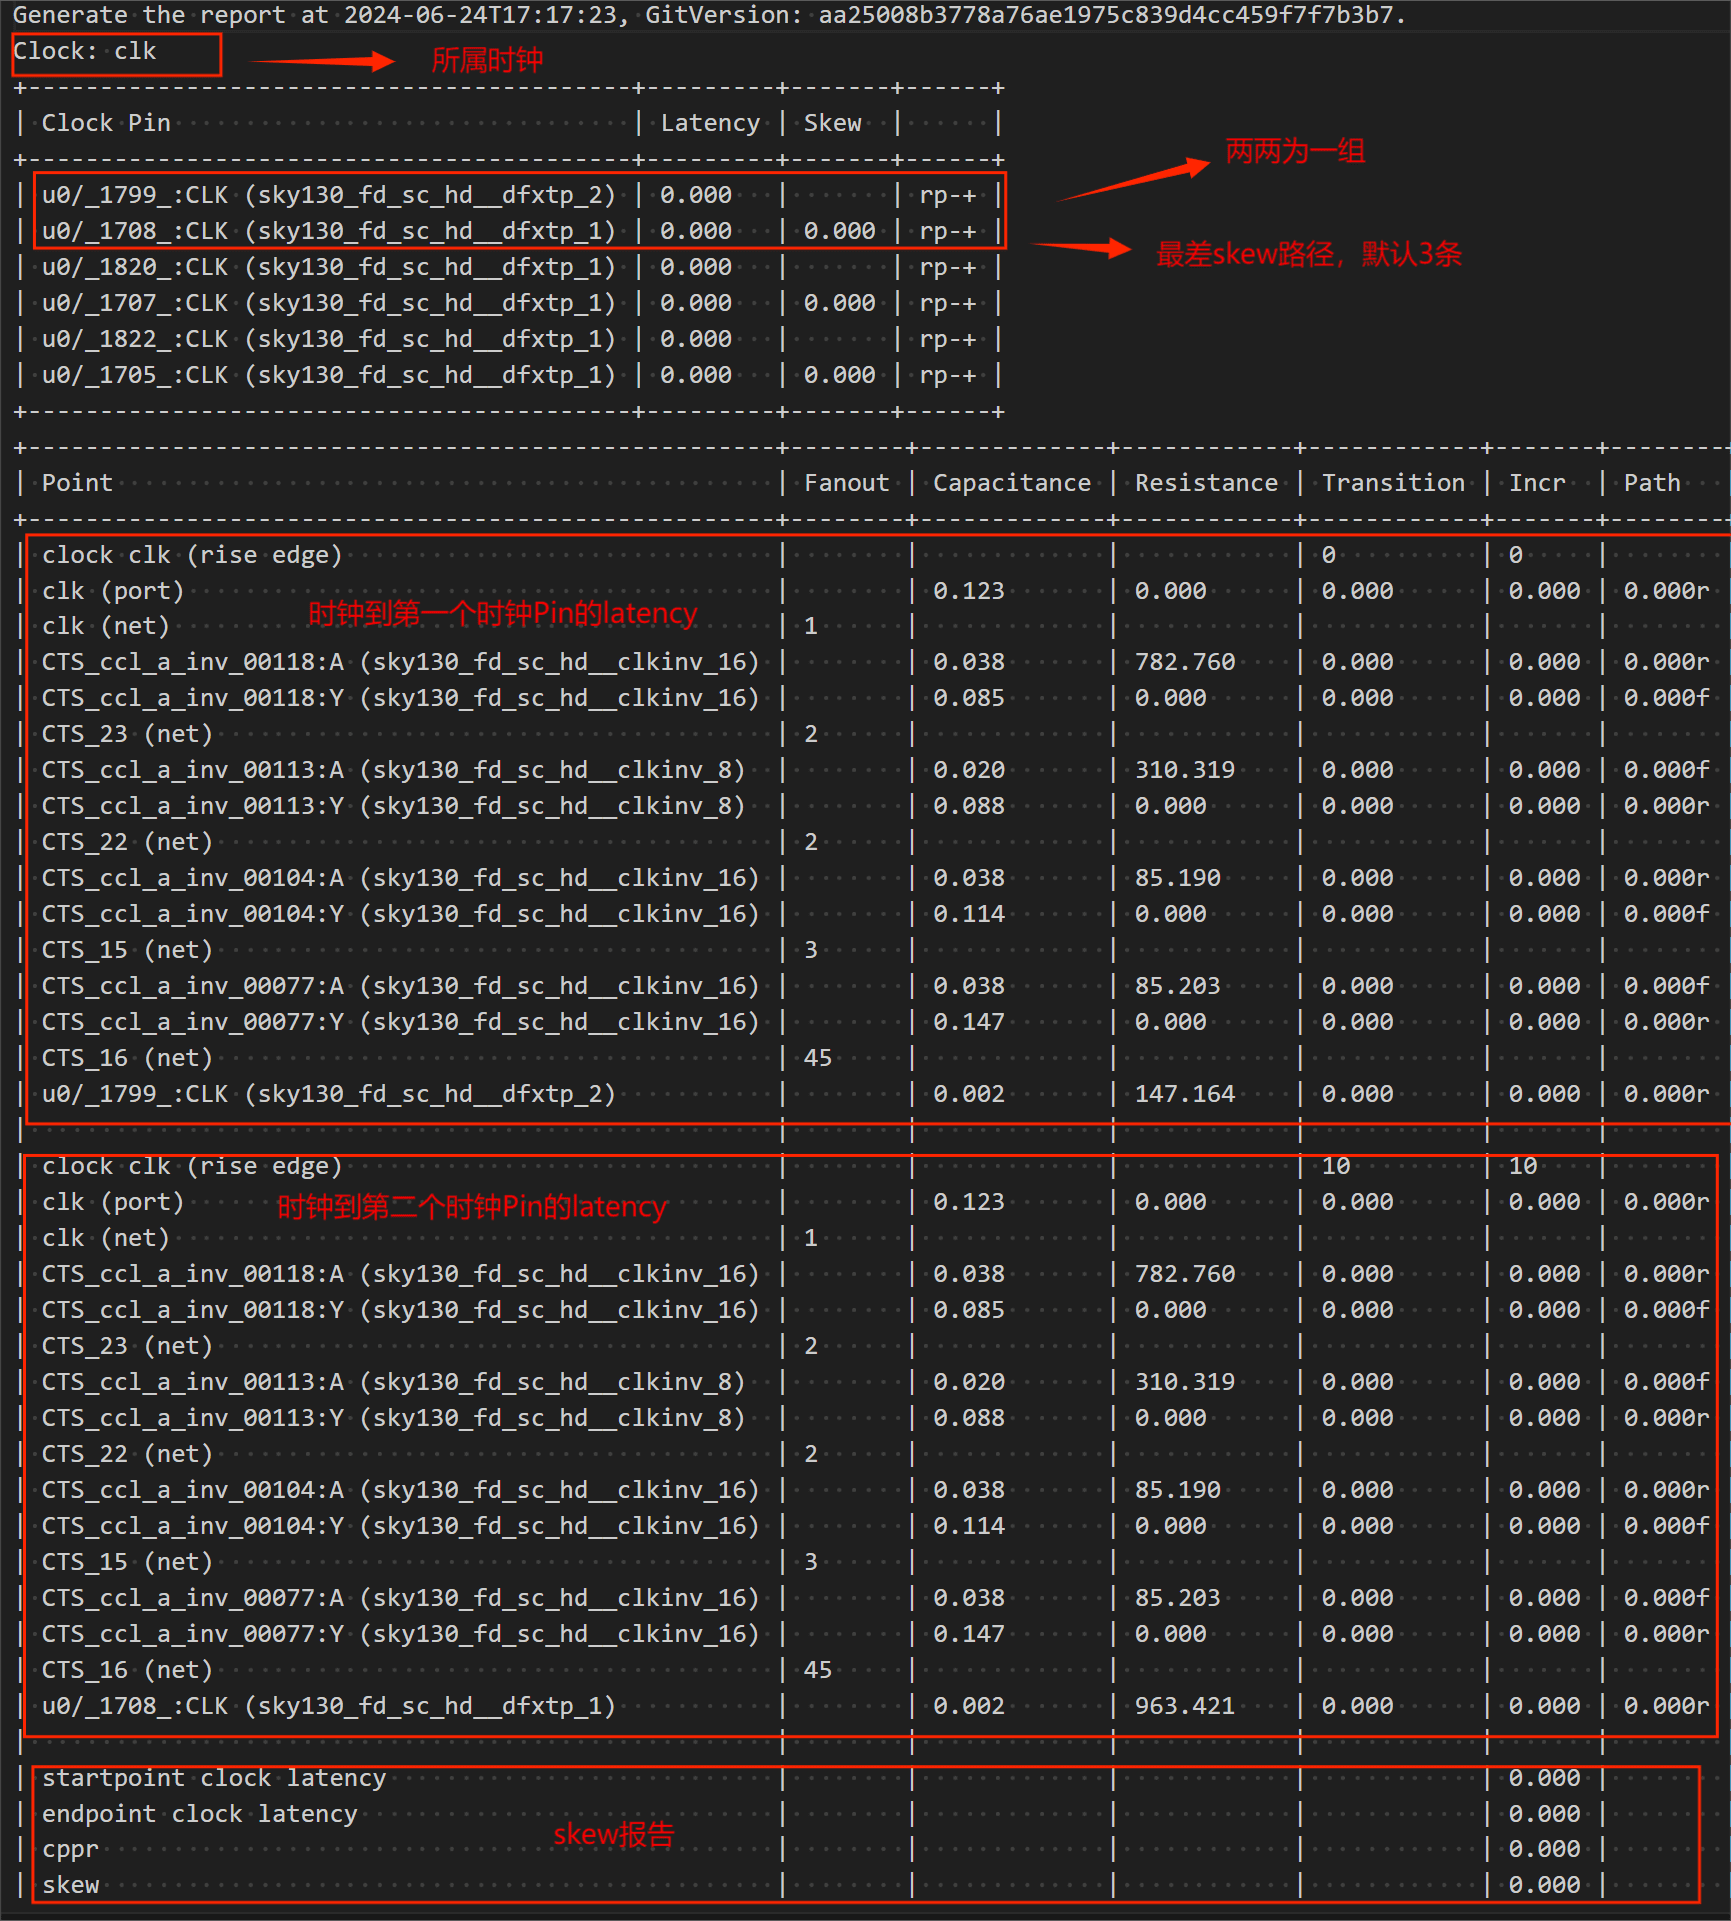Click the 'Fanout' column header
The image size is (1731, 1921).
point(846,483)
